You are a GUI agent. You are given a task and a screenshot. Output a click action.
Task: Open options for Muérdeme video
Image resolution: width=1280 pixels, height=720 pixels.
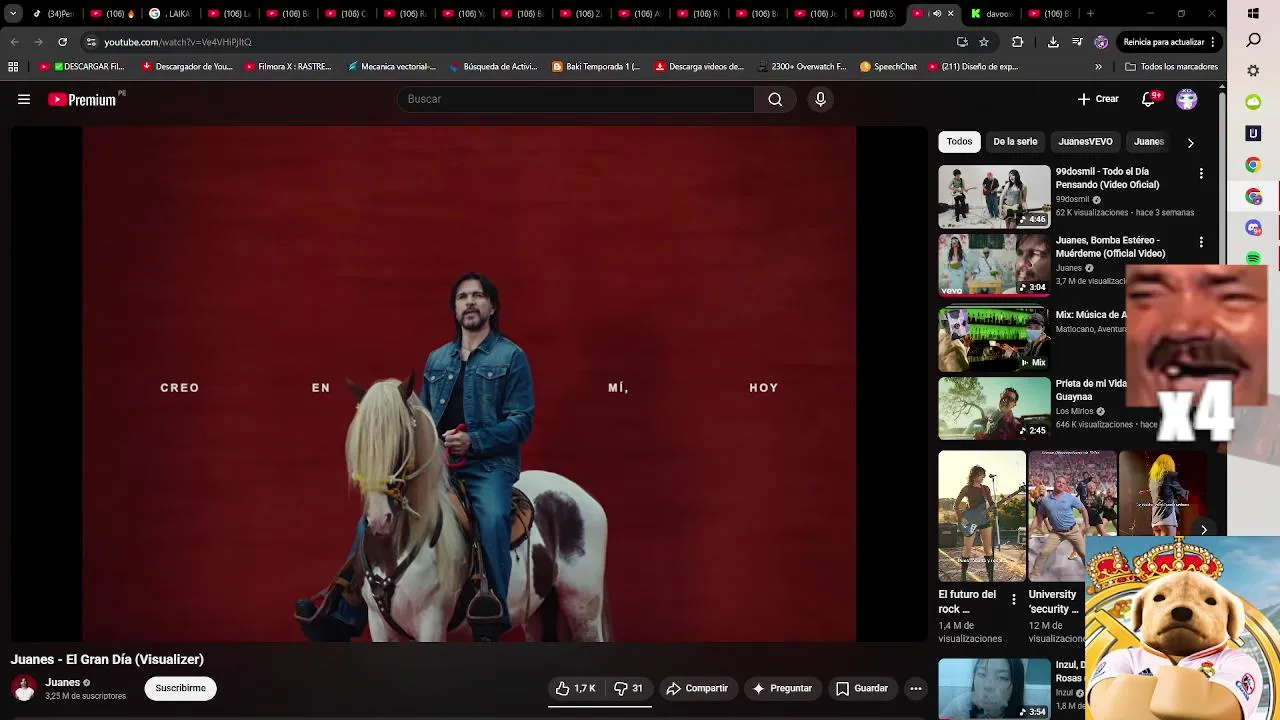1201,242
